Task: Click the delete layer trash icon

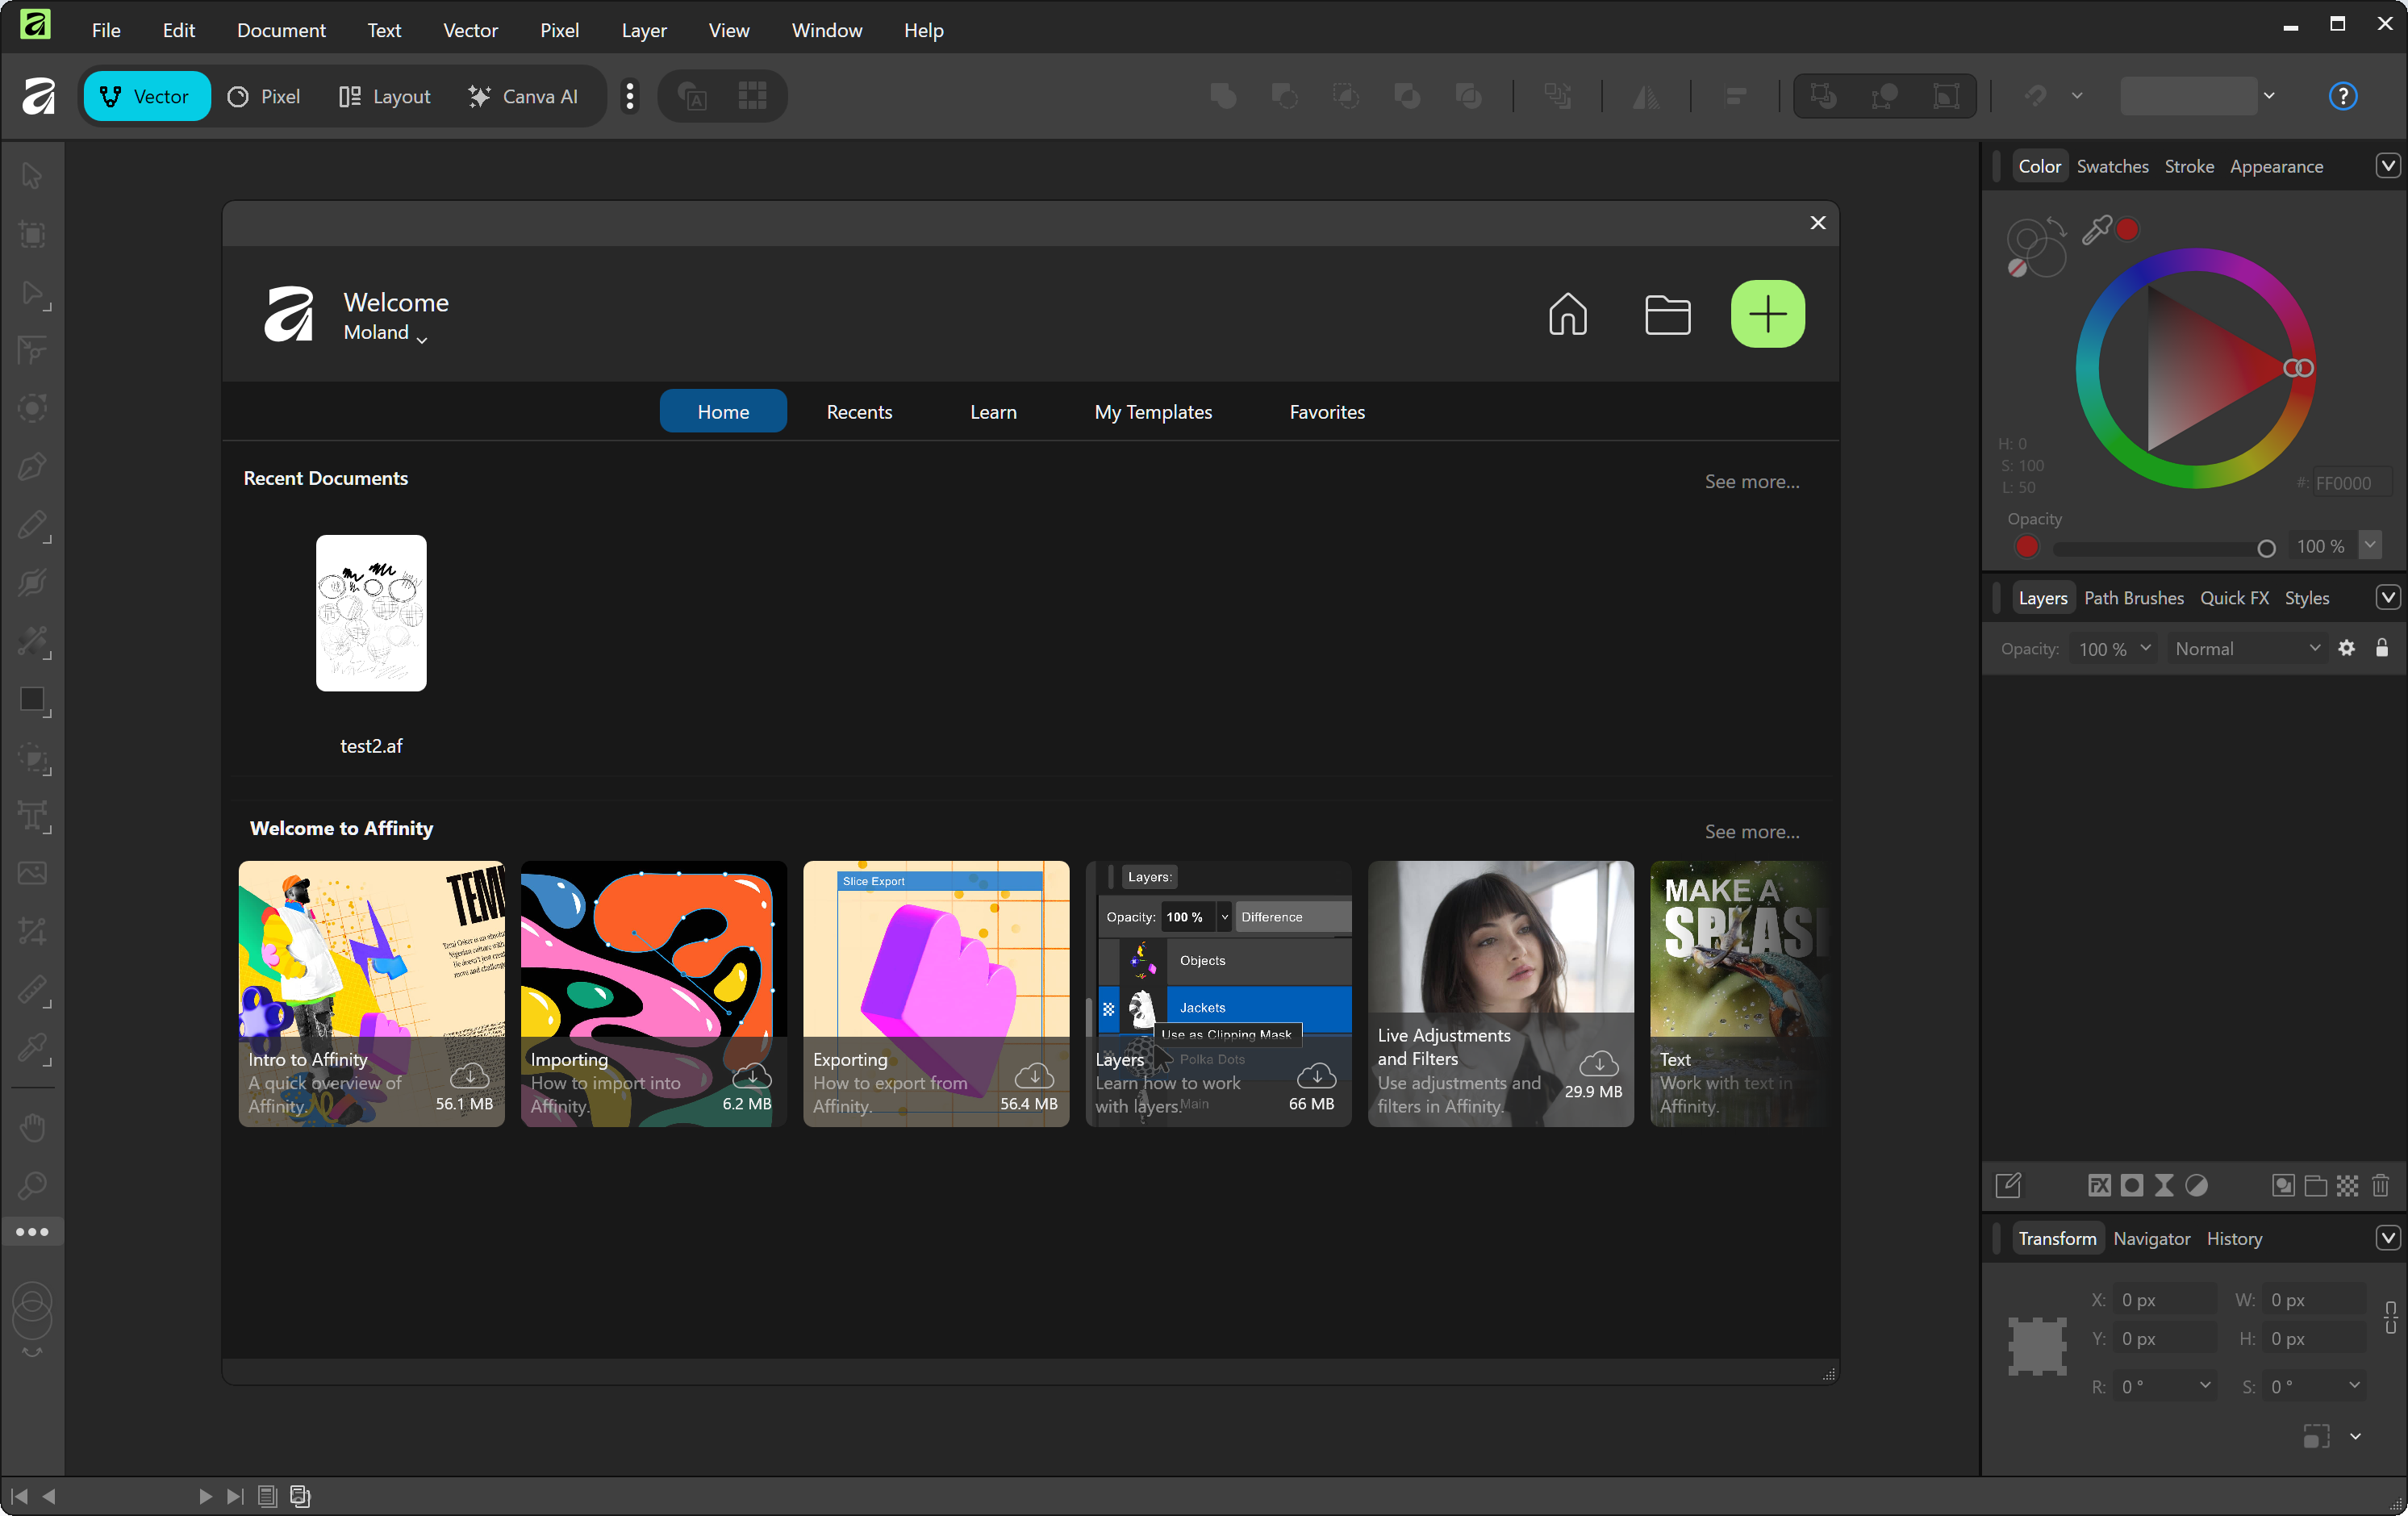Action: [x=2380, y=1185]
